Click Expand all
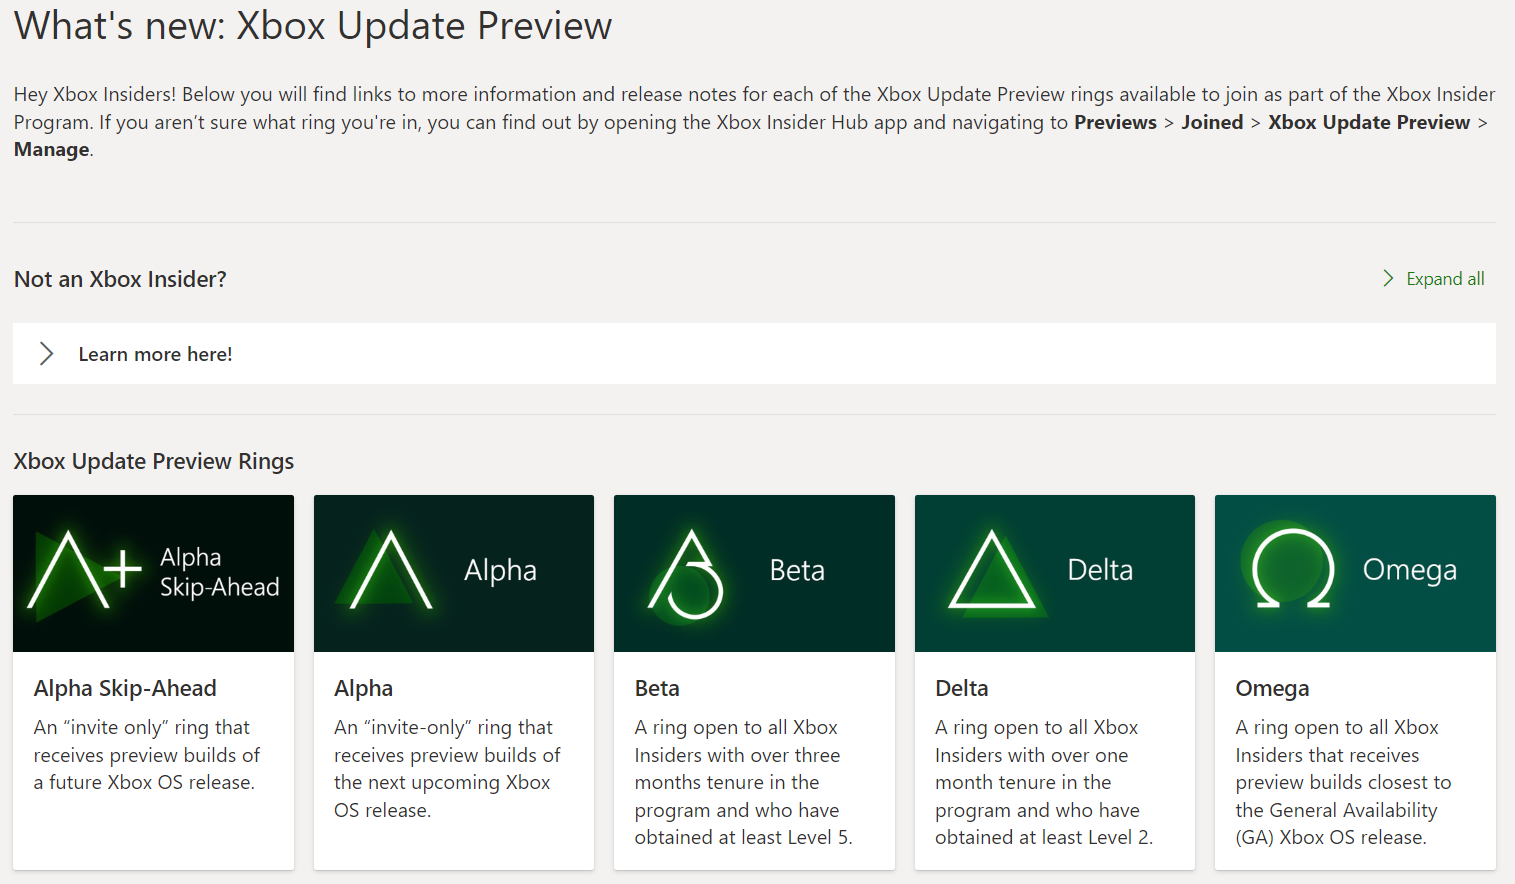Screen dimensions: 1515x884 coord(1445,278)
